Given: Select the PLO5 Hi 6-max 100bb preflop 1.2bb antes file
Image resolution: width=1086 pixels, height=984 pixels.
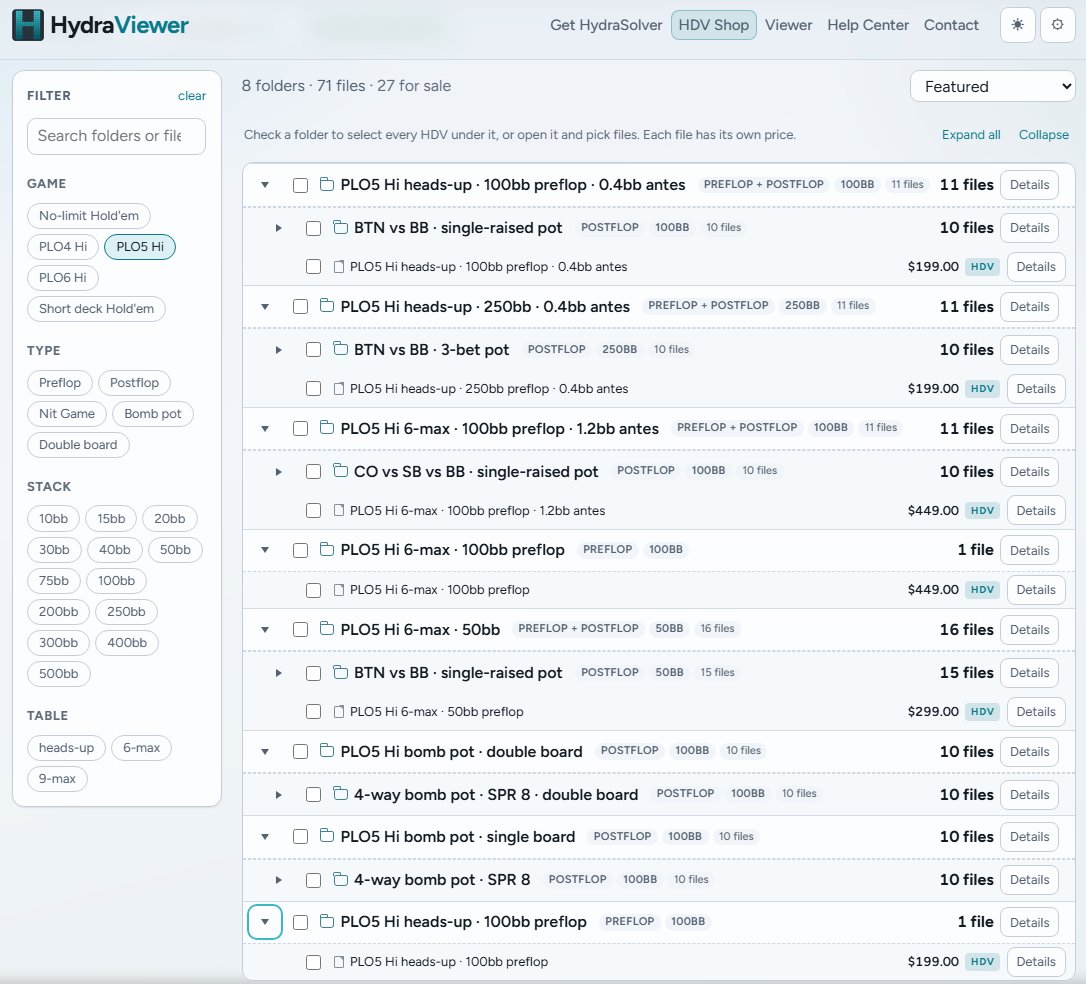Looking at the screenshot, I should 313,510.
